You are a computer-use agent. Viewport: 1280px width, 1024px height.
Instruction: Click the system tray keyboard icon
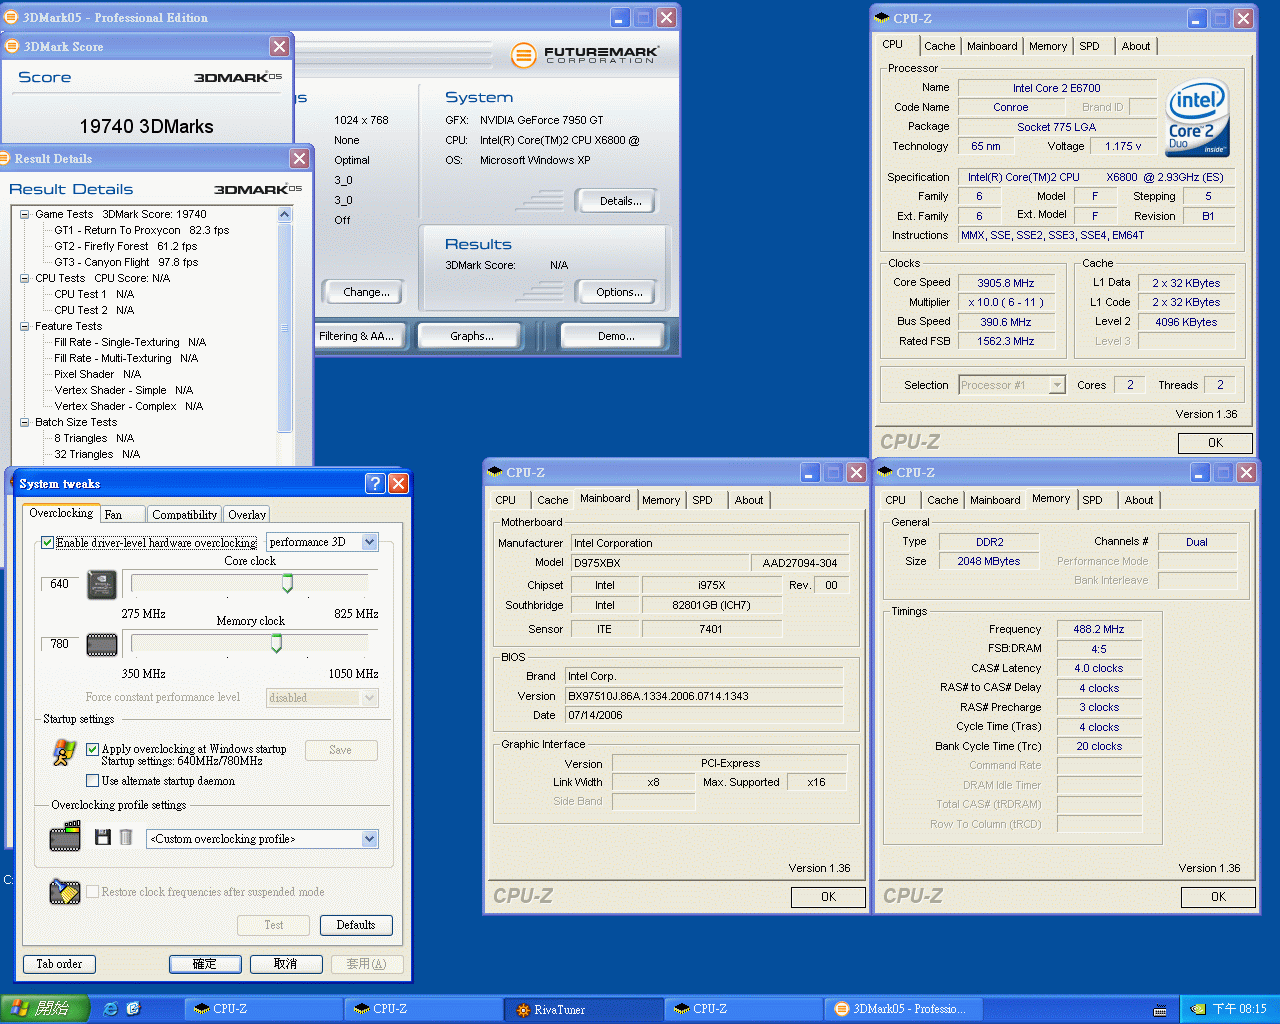[1160, 1010]
